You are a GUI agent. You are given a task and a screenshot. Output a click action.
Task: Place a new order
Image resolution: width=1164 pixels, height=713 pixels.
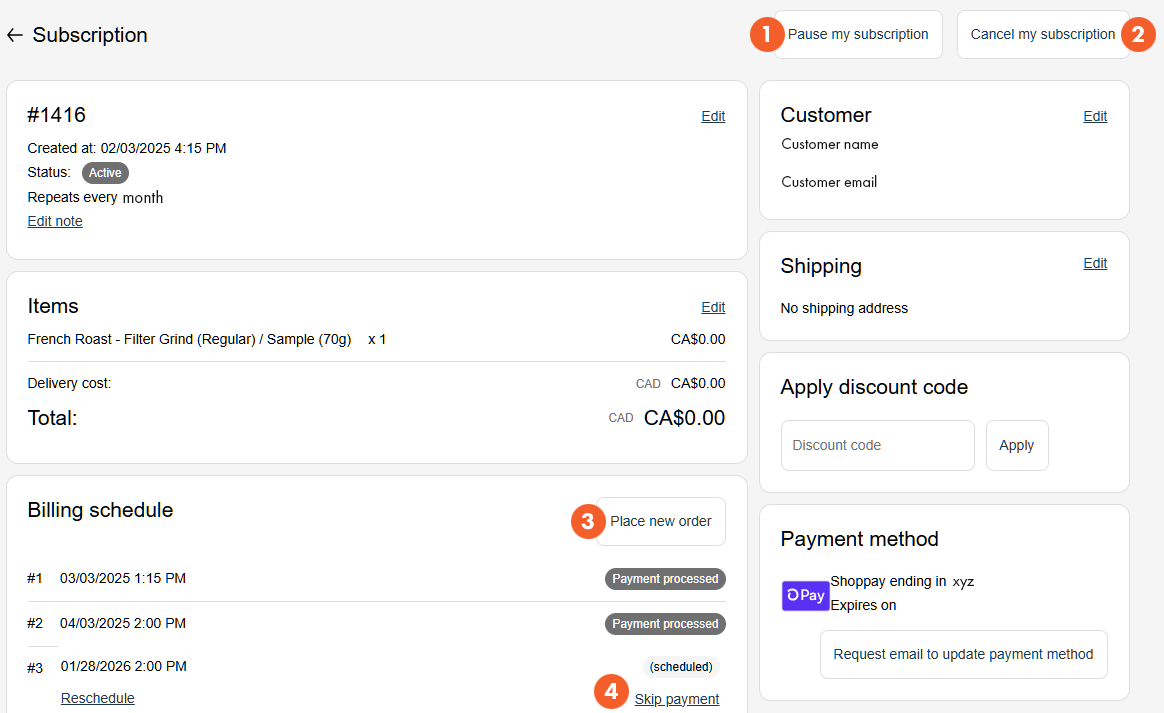(661, 521)
